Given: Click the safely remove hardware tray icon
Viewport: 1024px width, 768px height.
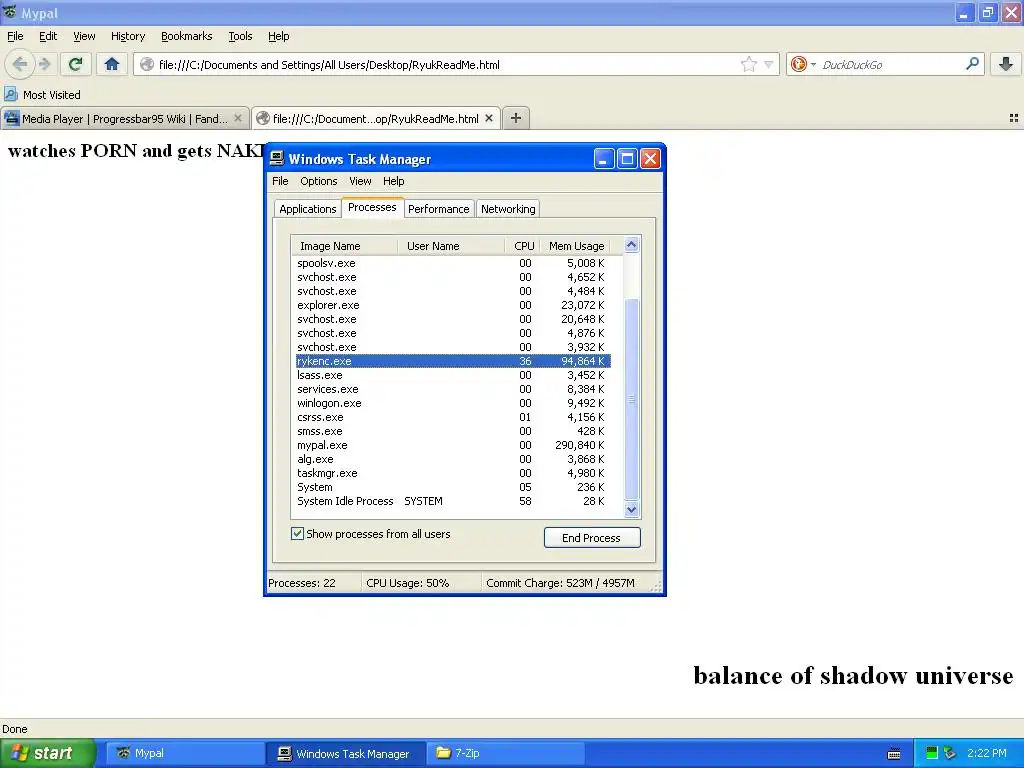Looking at the screenshot, I should [950, 753].
